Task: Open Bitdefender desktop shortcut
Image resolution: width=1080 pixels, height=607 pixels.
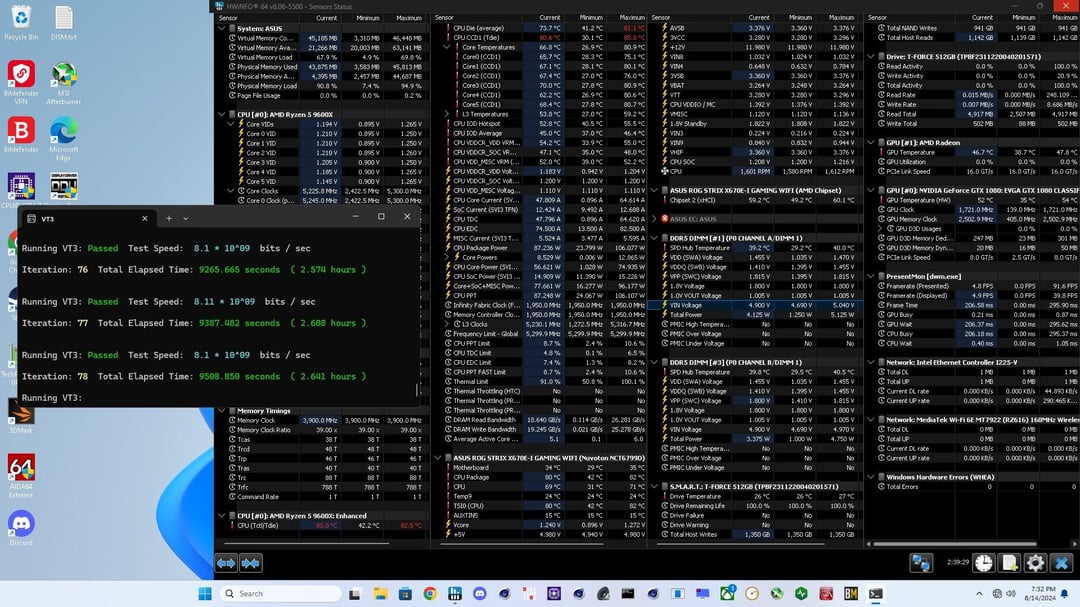Action: pos(21,135)
